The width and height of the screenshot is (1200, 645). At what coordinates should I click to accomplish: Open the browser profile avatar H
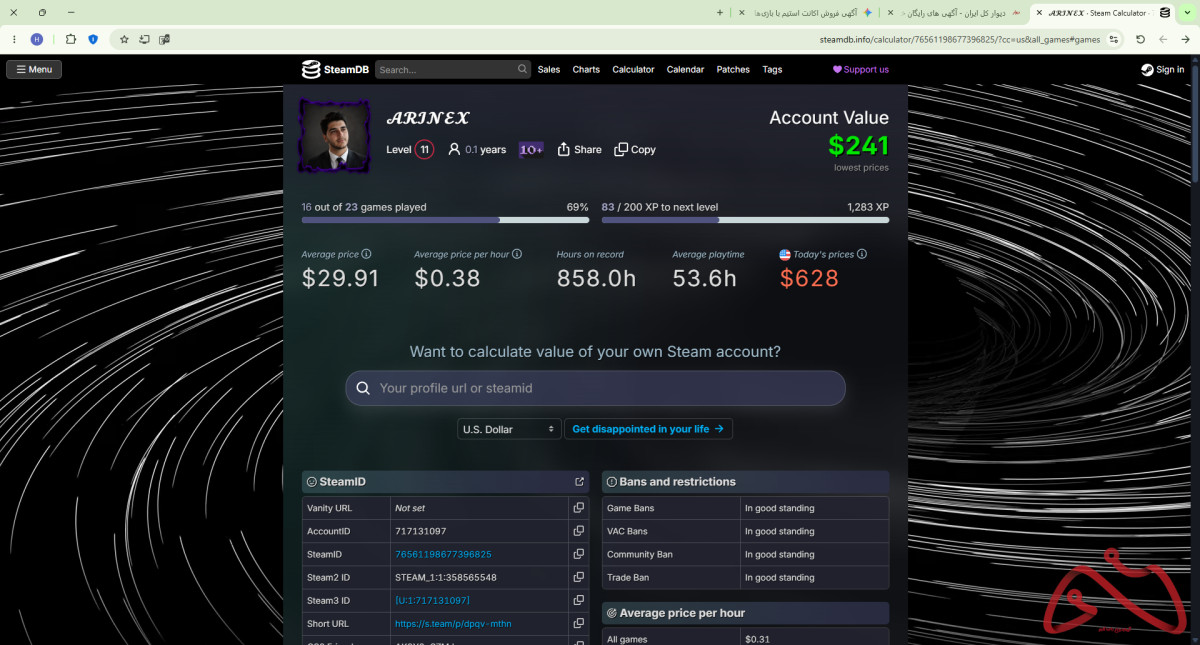click(37, 39)
